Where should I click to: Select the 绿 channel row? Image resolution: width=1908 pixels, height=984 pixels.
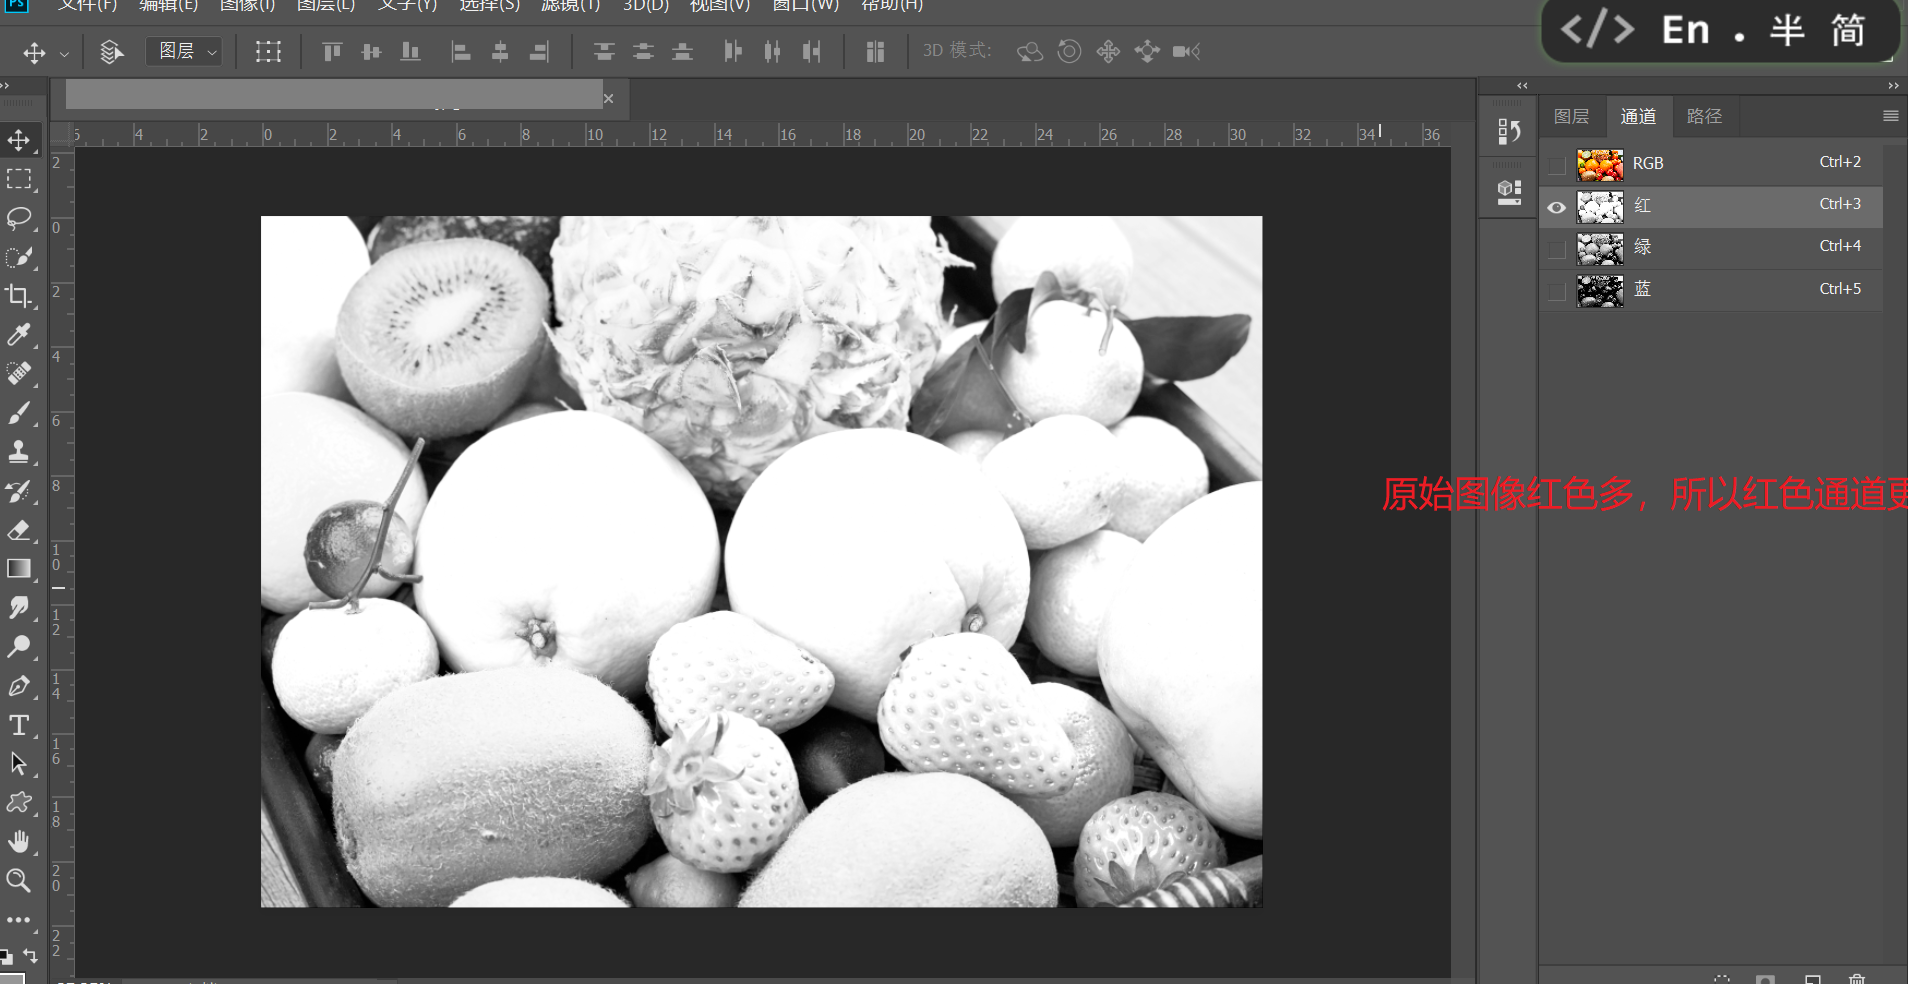pyautogui.click(x=1710, y=248)
